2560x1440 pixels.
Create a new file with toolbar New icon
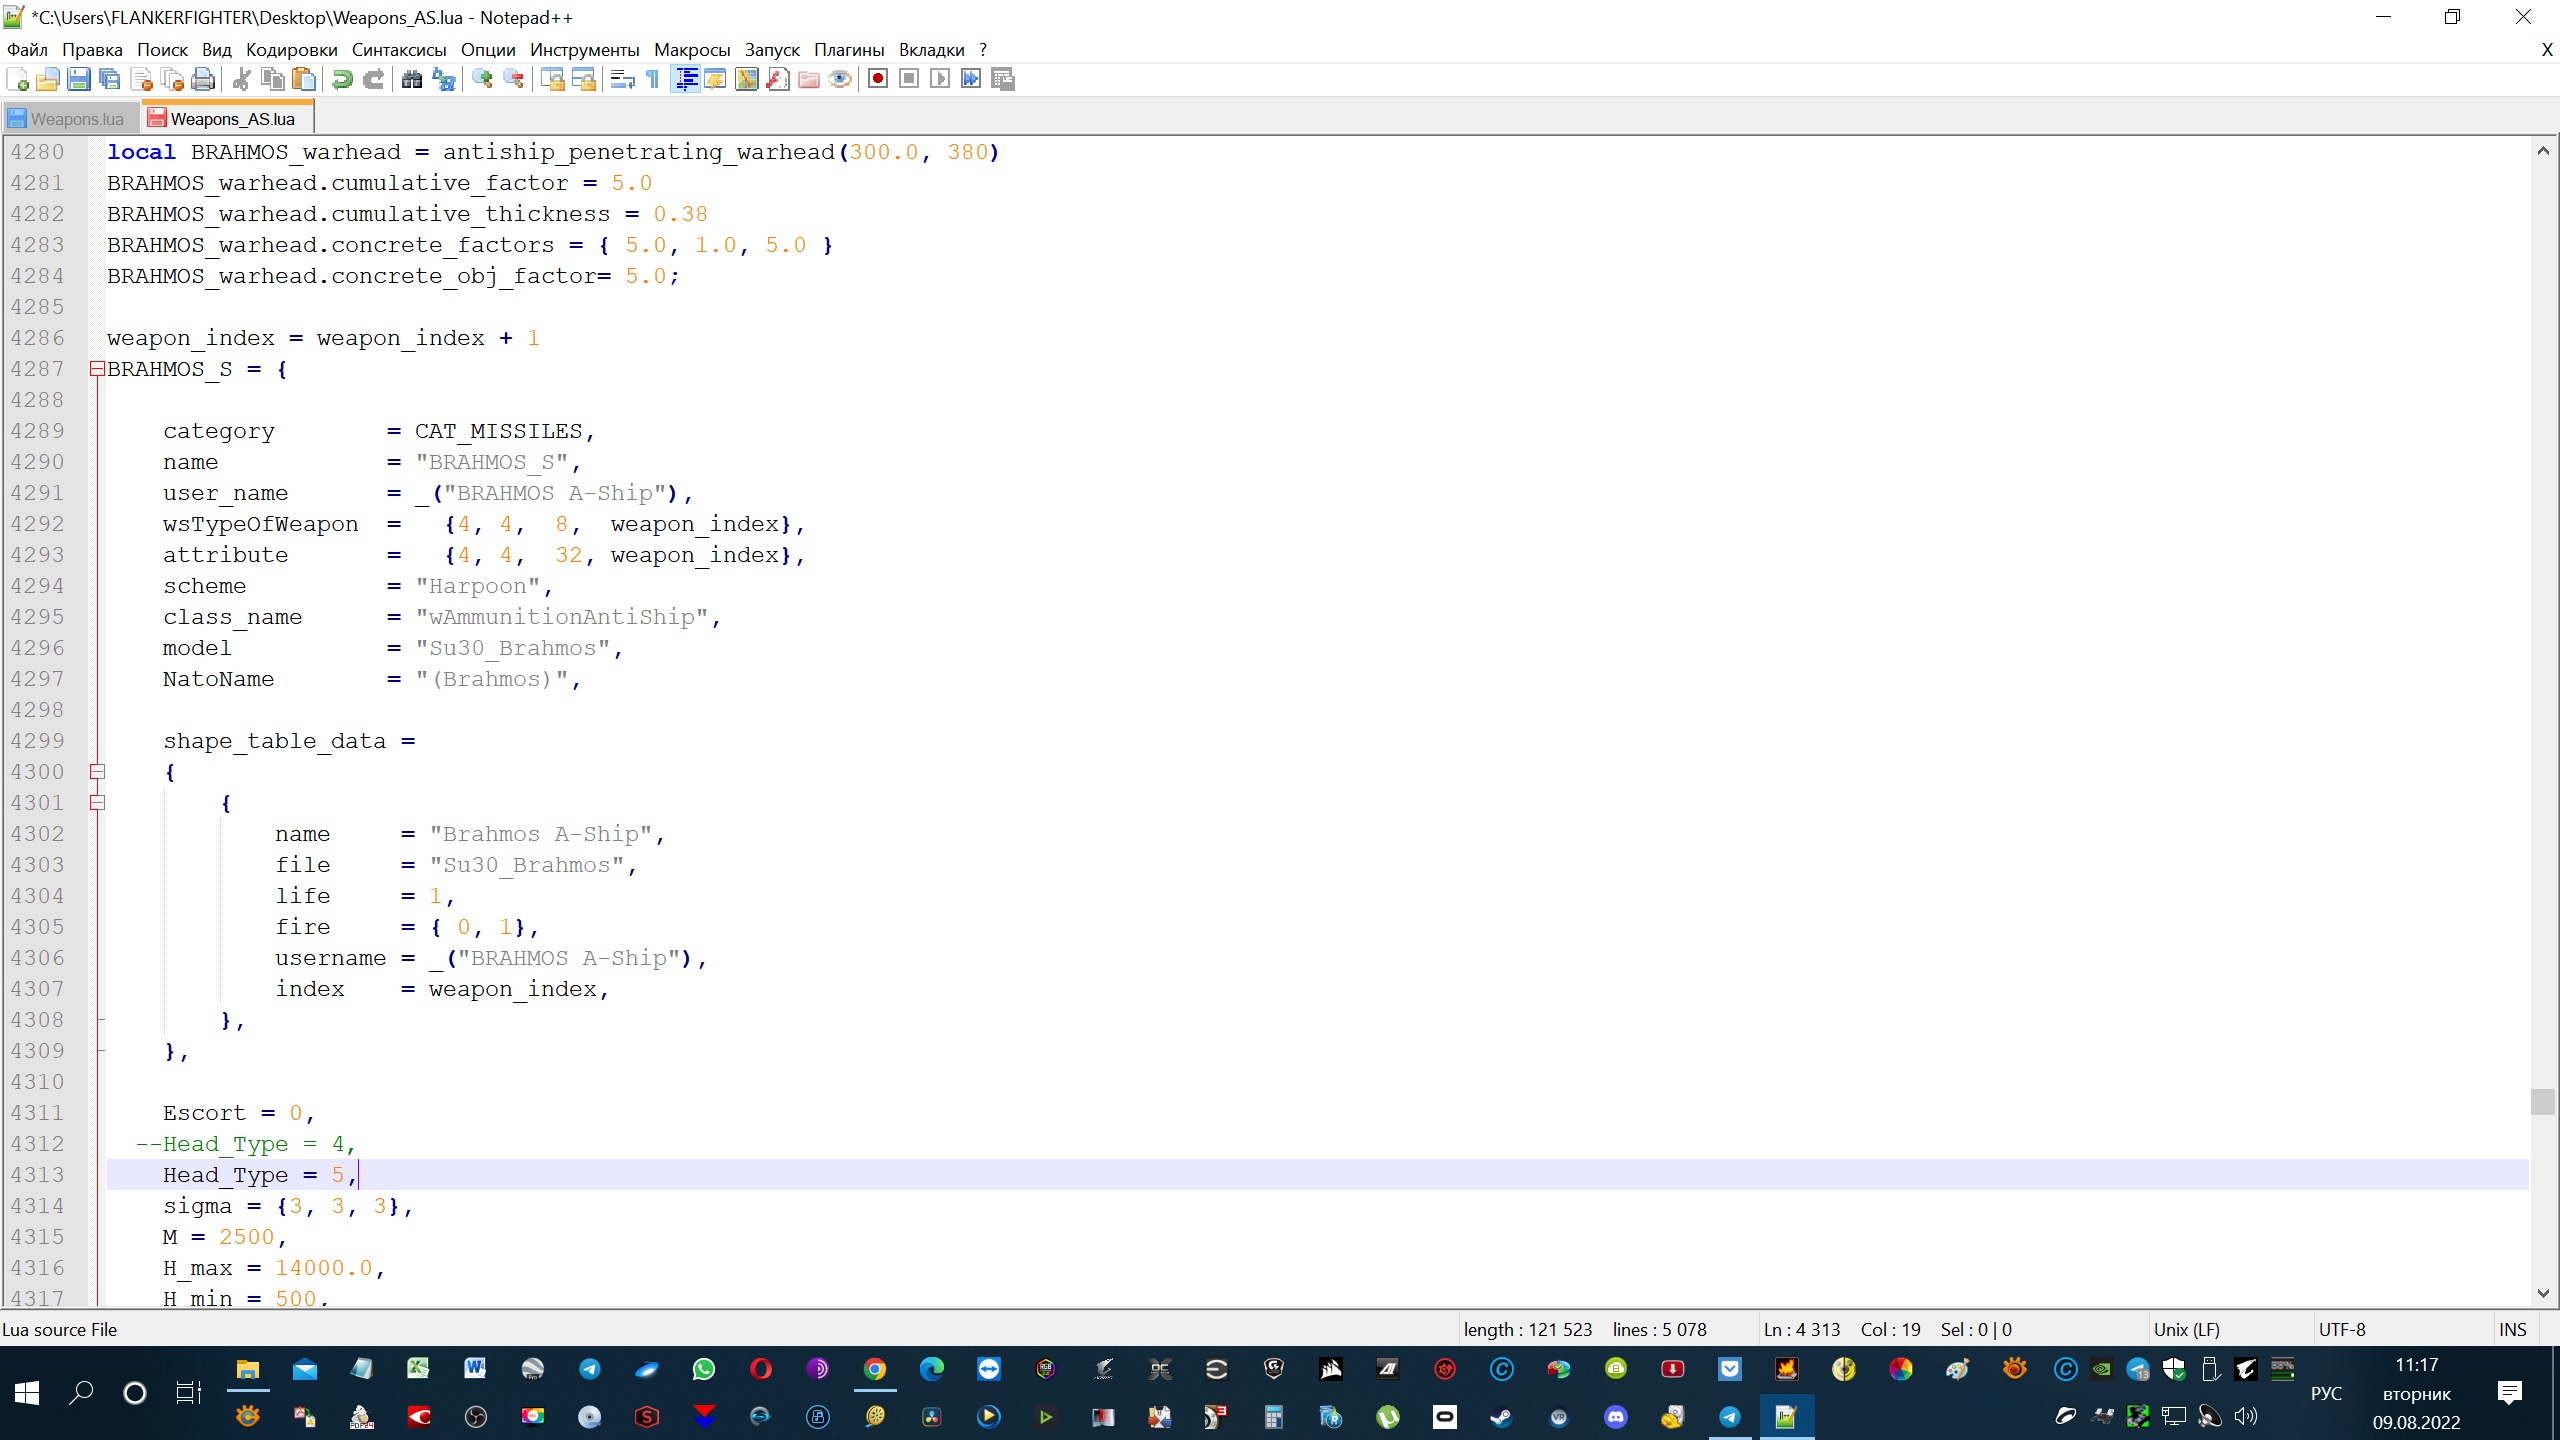17,79
